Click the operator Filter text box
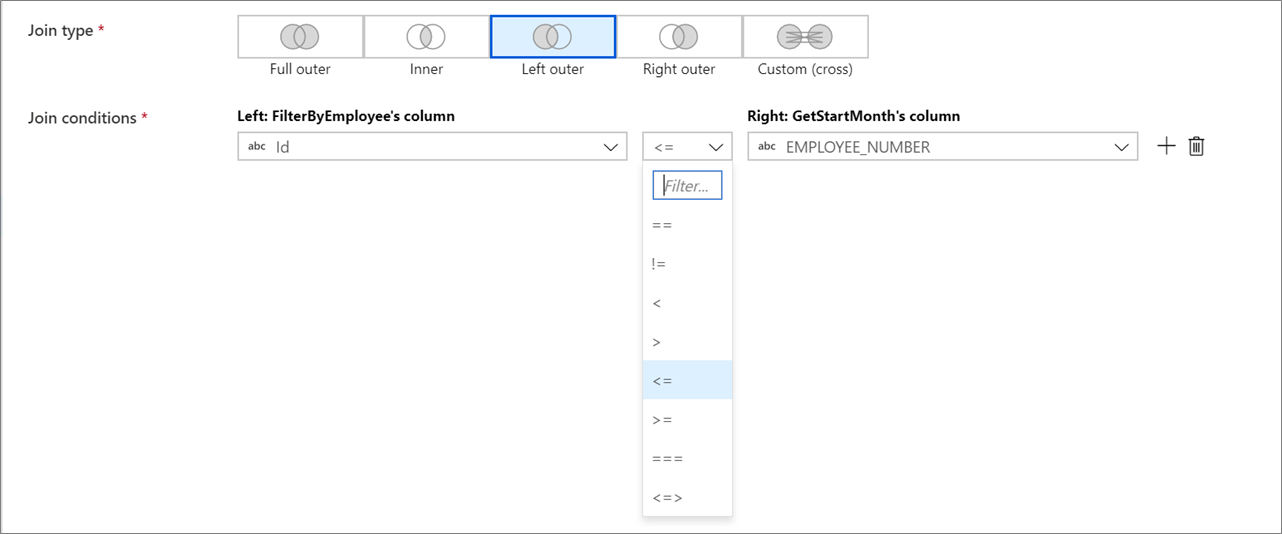Image resolution: width=1282 pixels, height=534 pixels. tap(687, 185)
